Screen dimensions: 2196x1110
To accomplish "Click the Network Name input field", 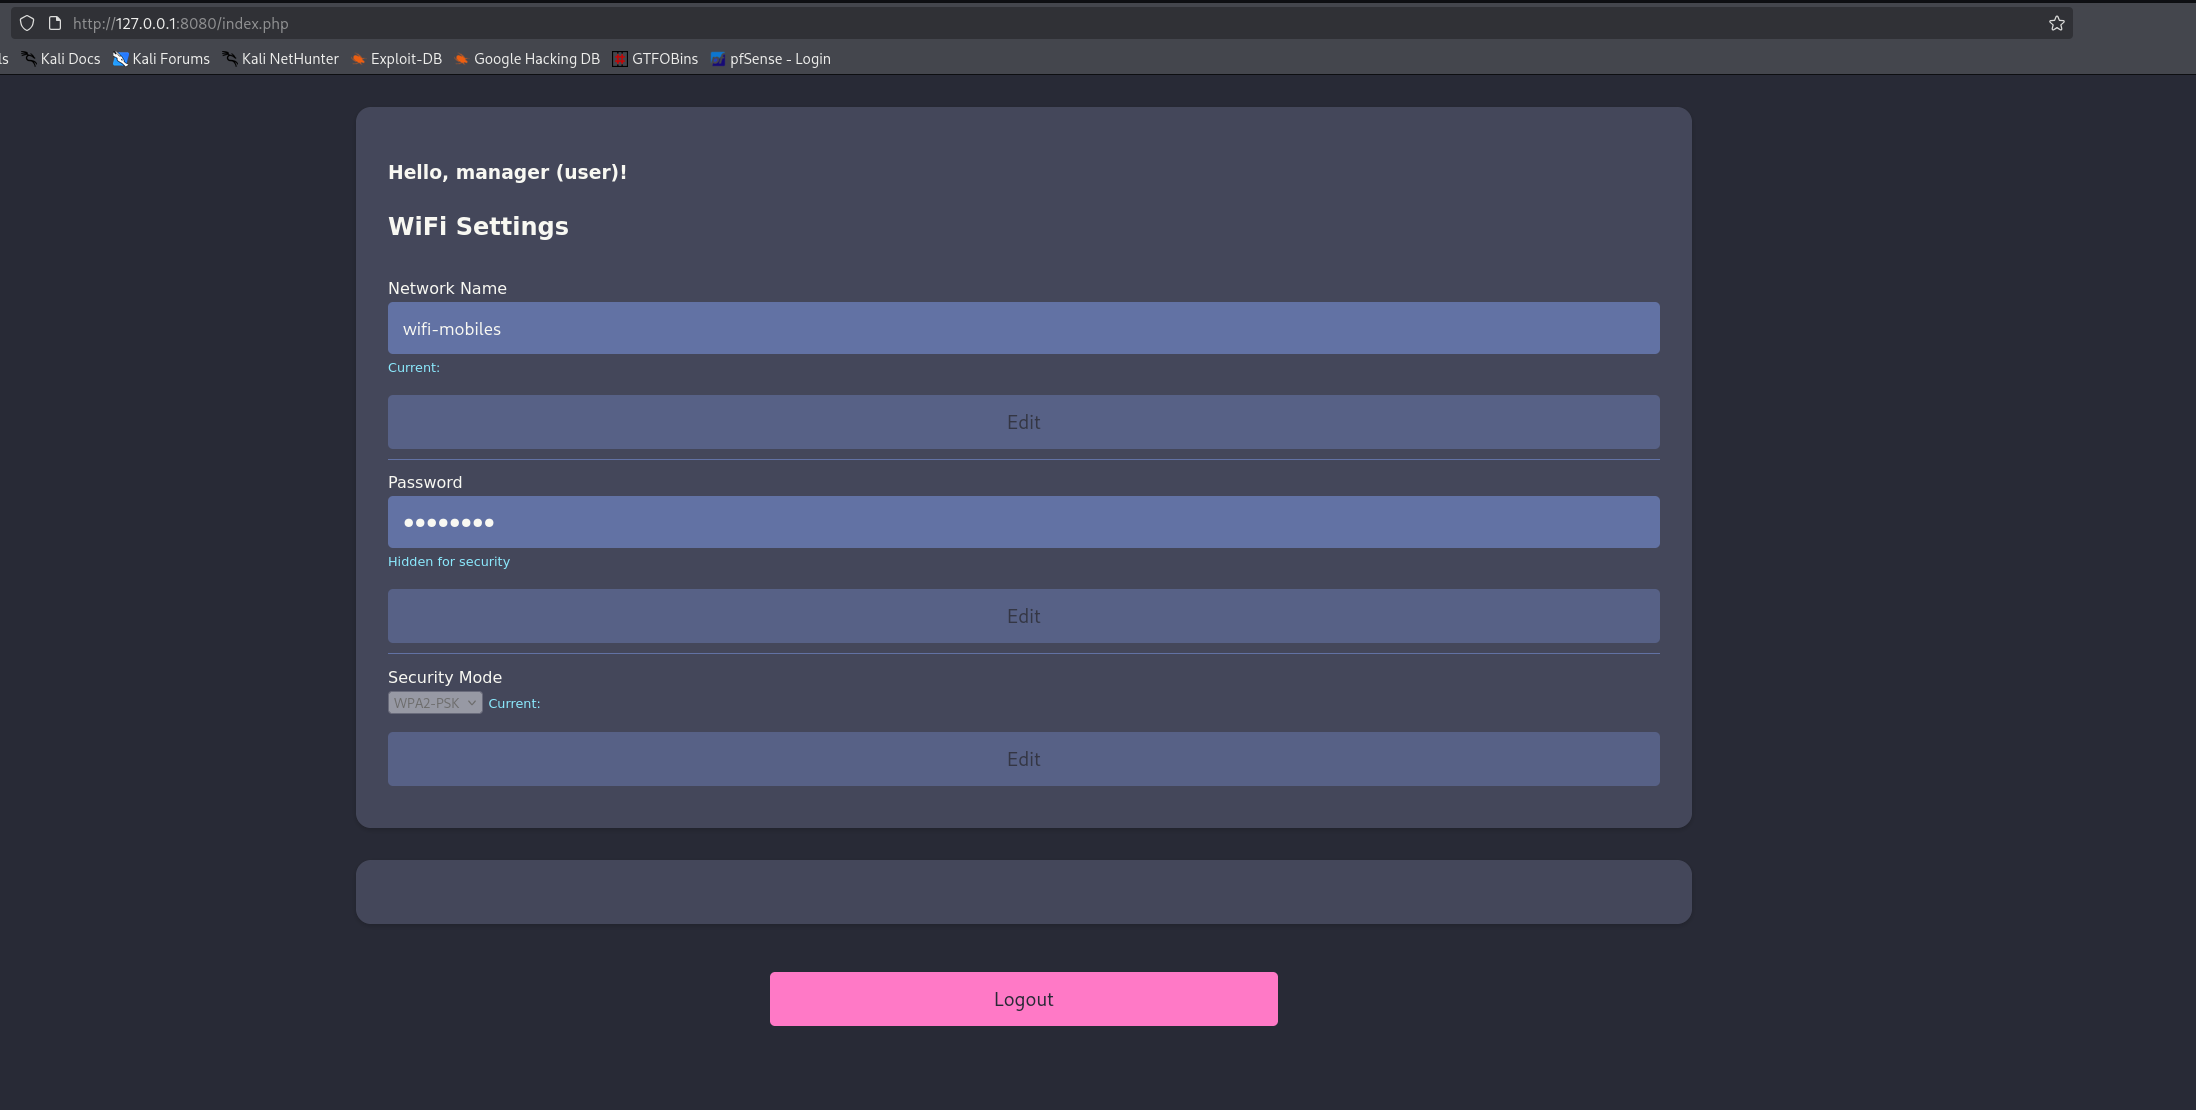I will (1023, 328).
